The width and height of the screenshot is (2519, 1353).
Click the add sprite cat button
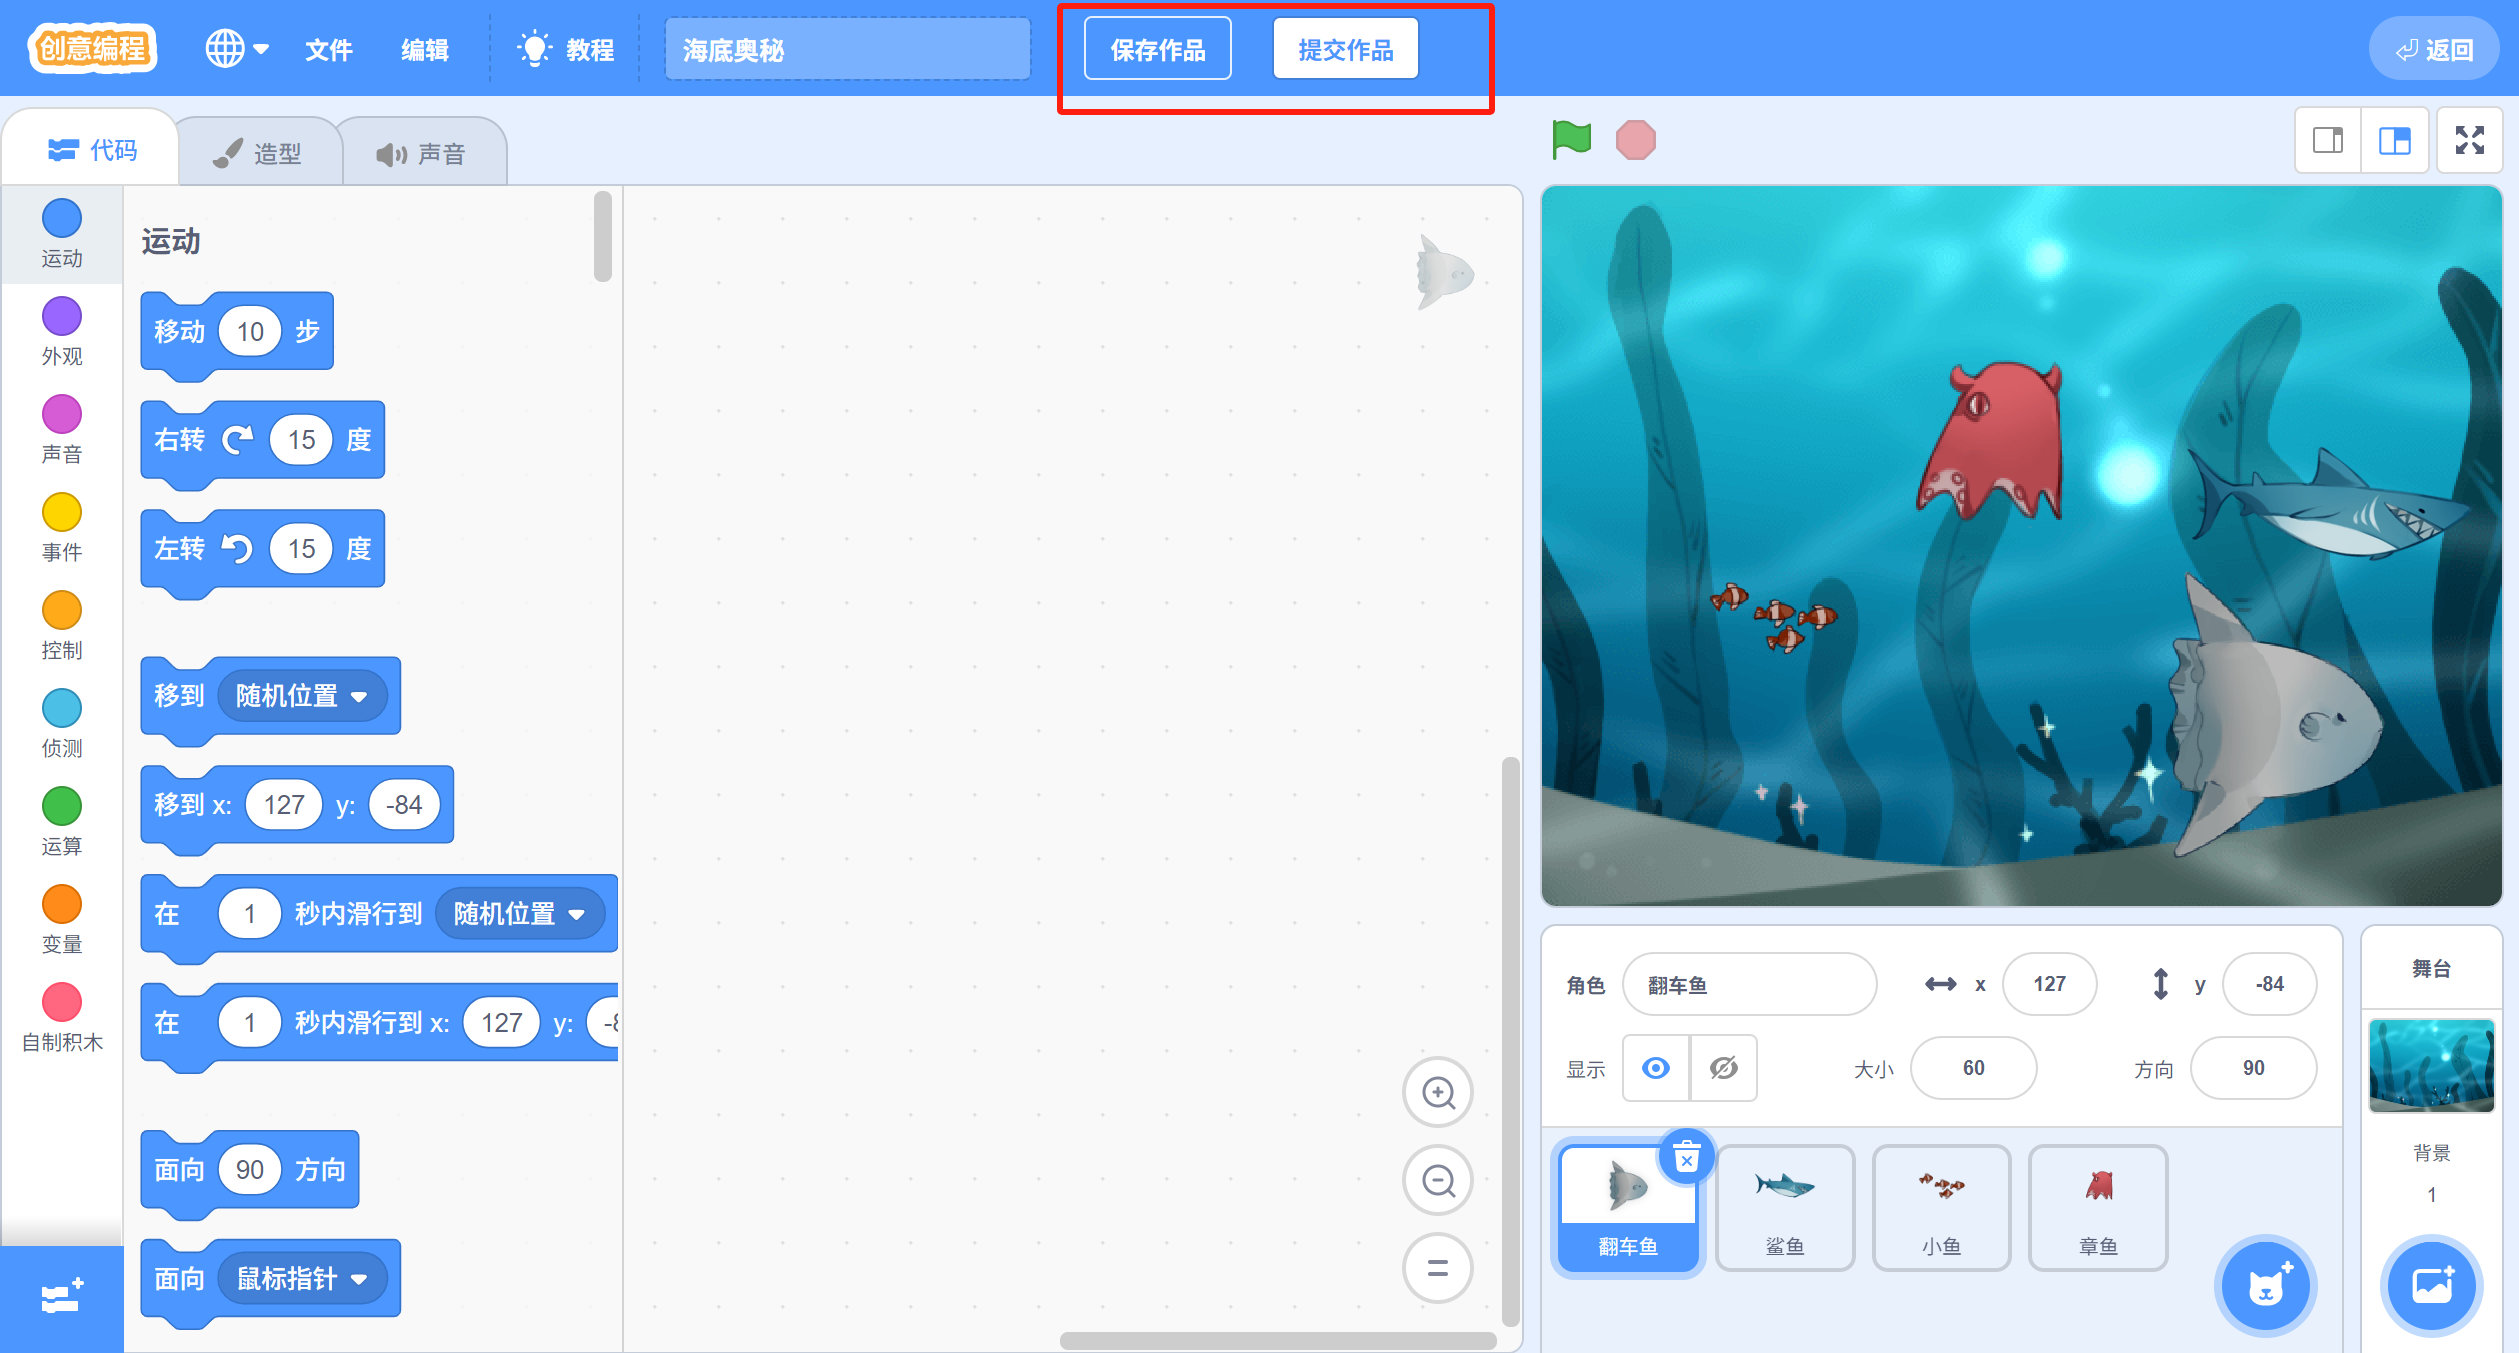coord(2265,1286)
